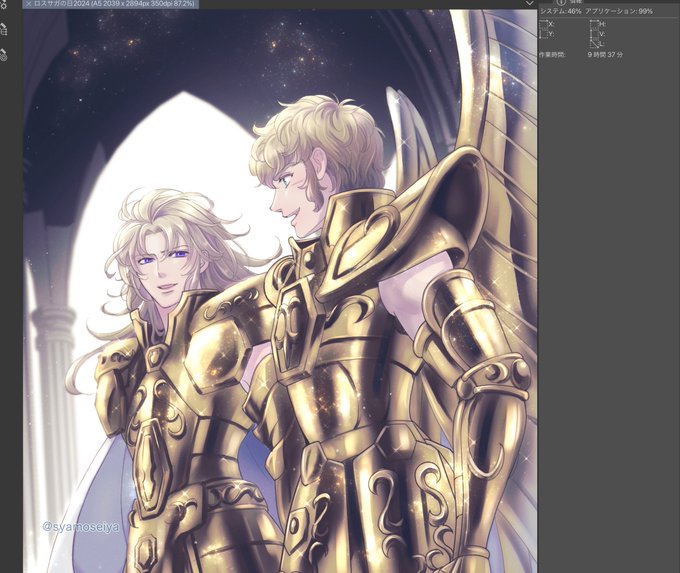
Task: Click the 作業時間 label
Action: tap(552, 55)
